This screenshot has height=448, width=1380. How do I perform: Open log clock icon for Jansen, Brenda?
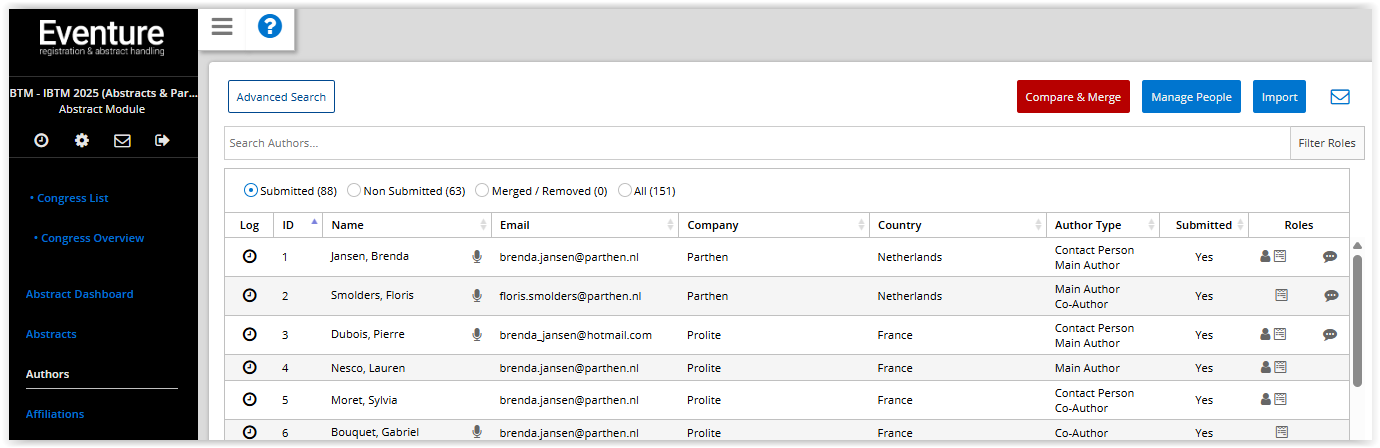pos(250,257)
